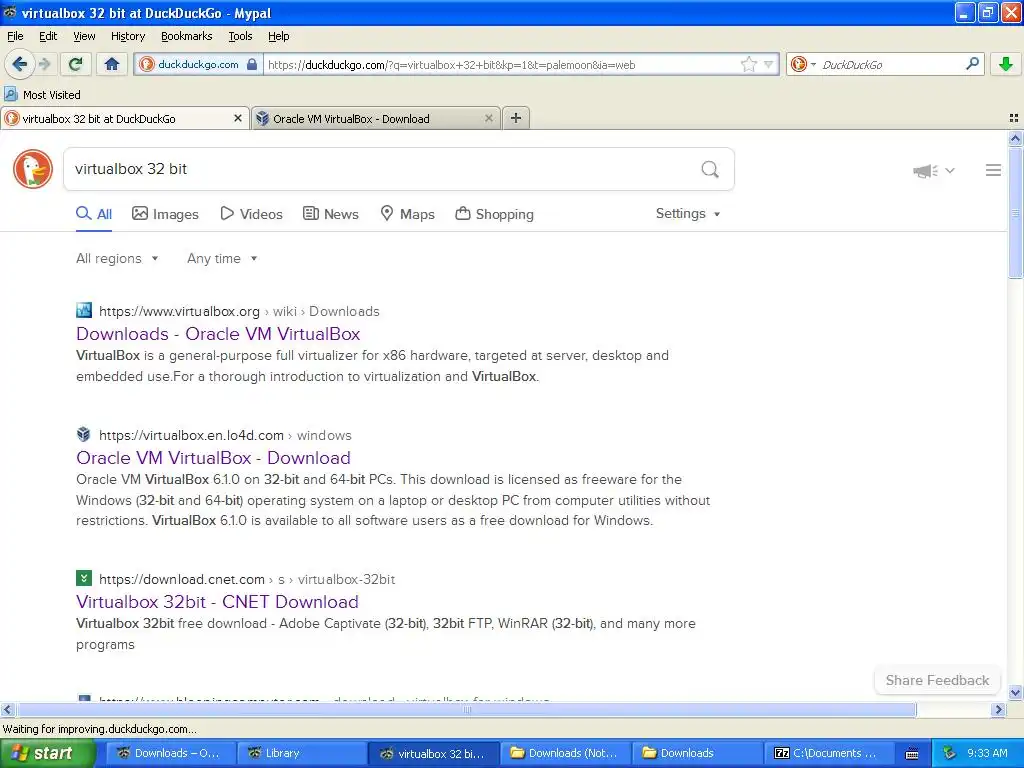Reload the current page
1024x768 pixels.
[x=76, y=64]
